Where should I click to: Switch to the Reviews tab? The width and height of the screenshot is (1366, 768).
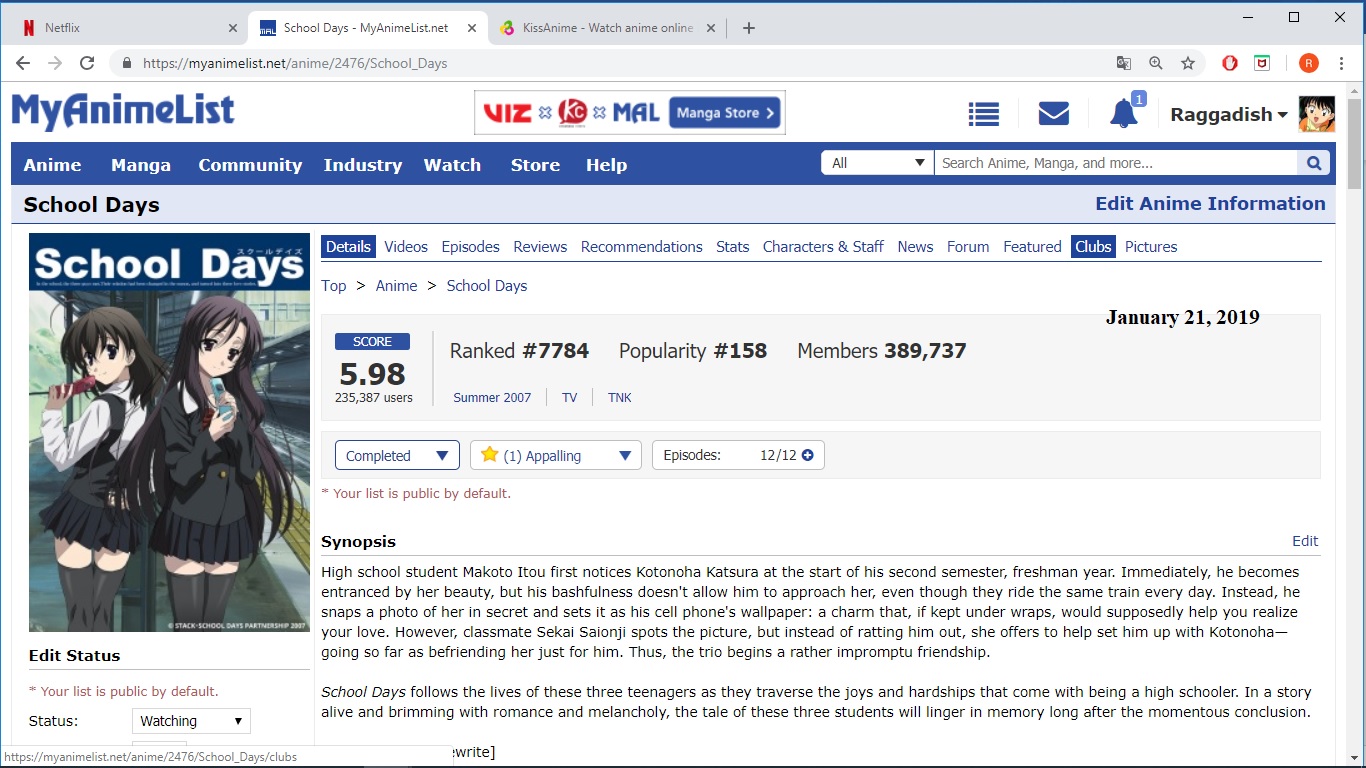[x=540, y=247]
